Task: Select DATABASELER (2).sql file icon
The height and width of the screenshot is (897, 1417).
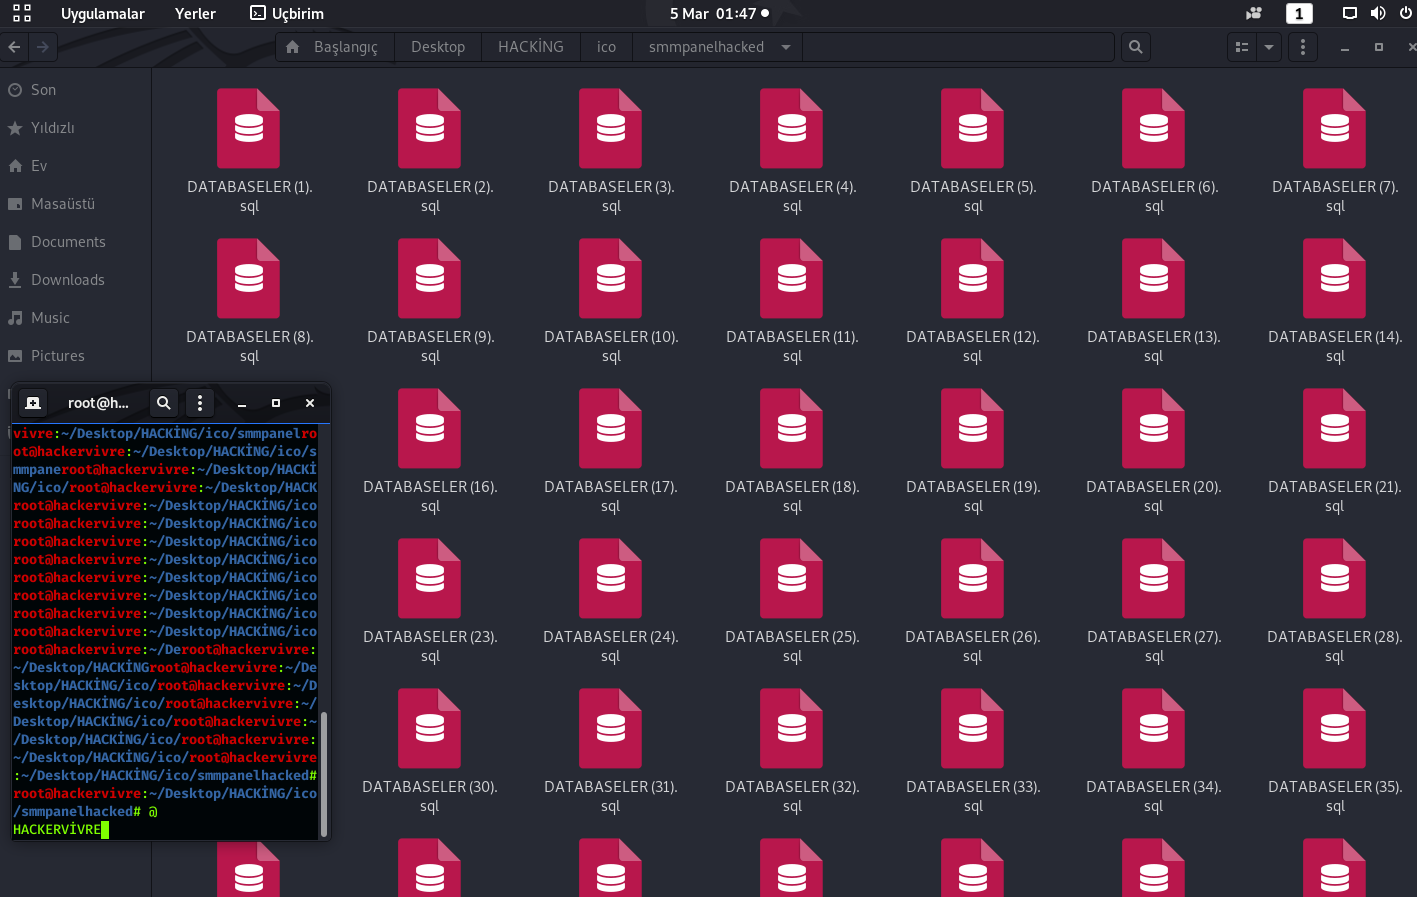Action: click(x=430, y=128)
